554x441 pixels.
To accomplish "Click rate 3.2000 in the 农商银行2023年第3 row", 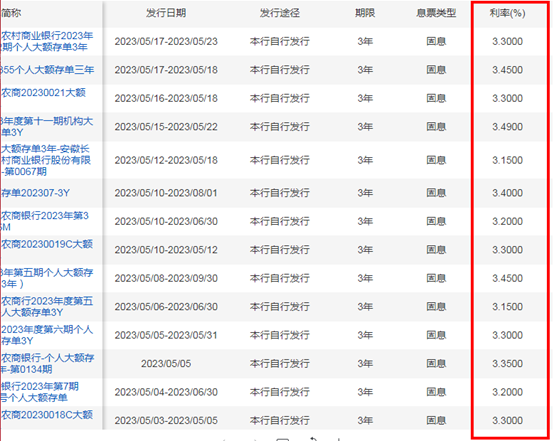I will 507,222.
